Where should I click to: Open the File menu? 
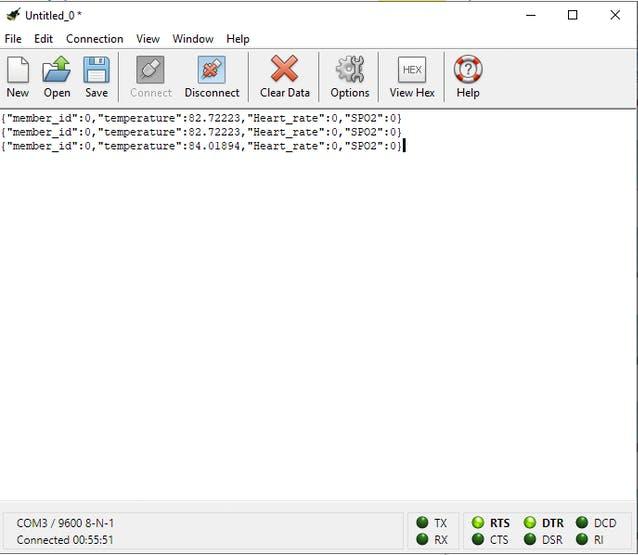pyautogui.click(x=13, y=39)
